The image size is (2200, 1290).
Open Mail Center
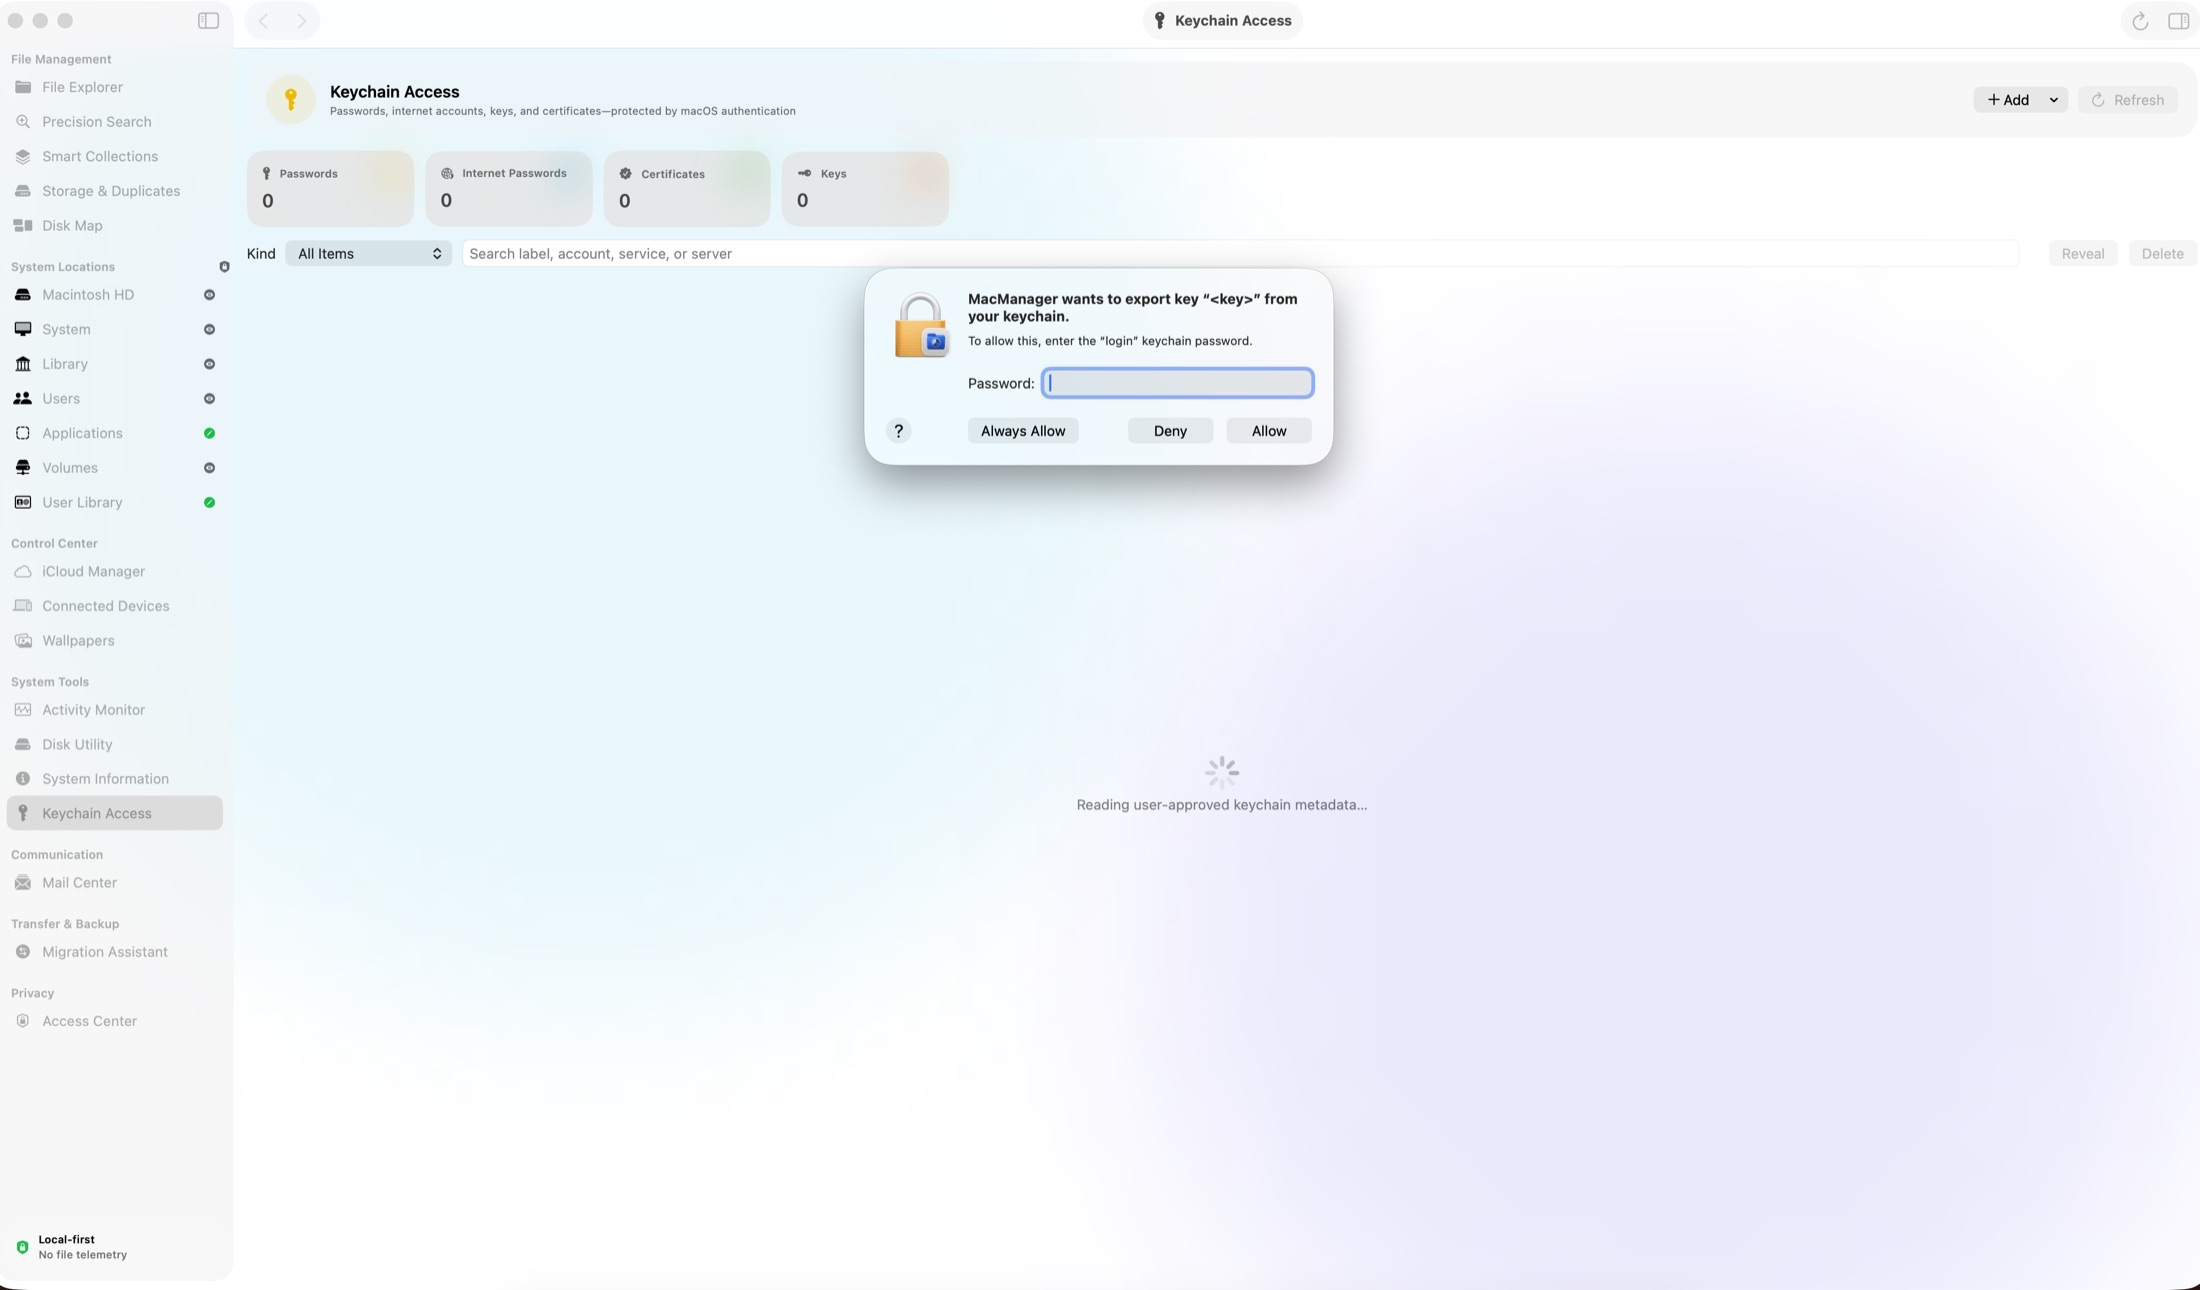pos(114,883)
